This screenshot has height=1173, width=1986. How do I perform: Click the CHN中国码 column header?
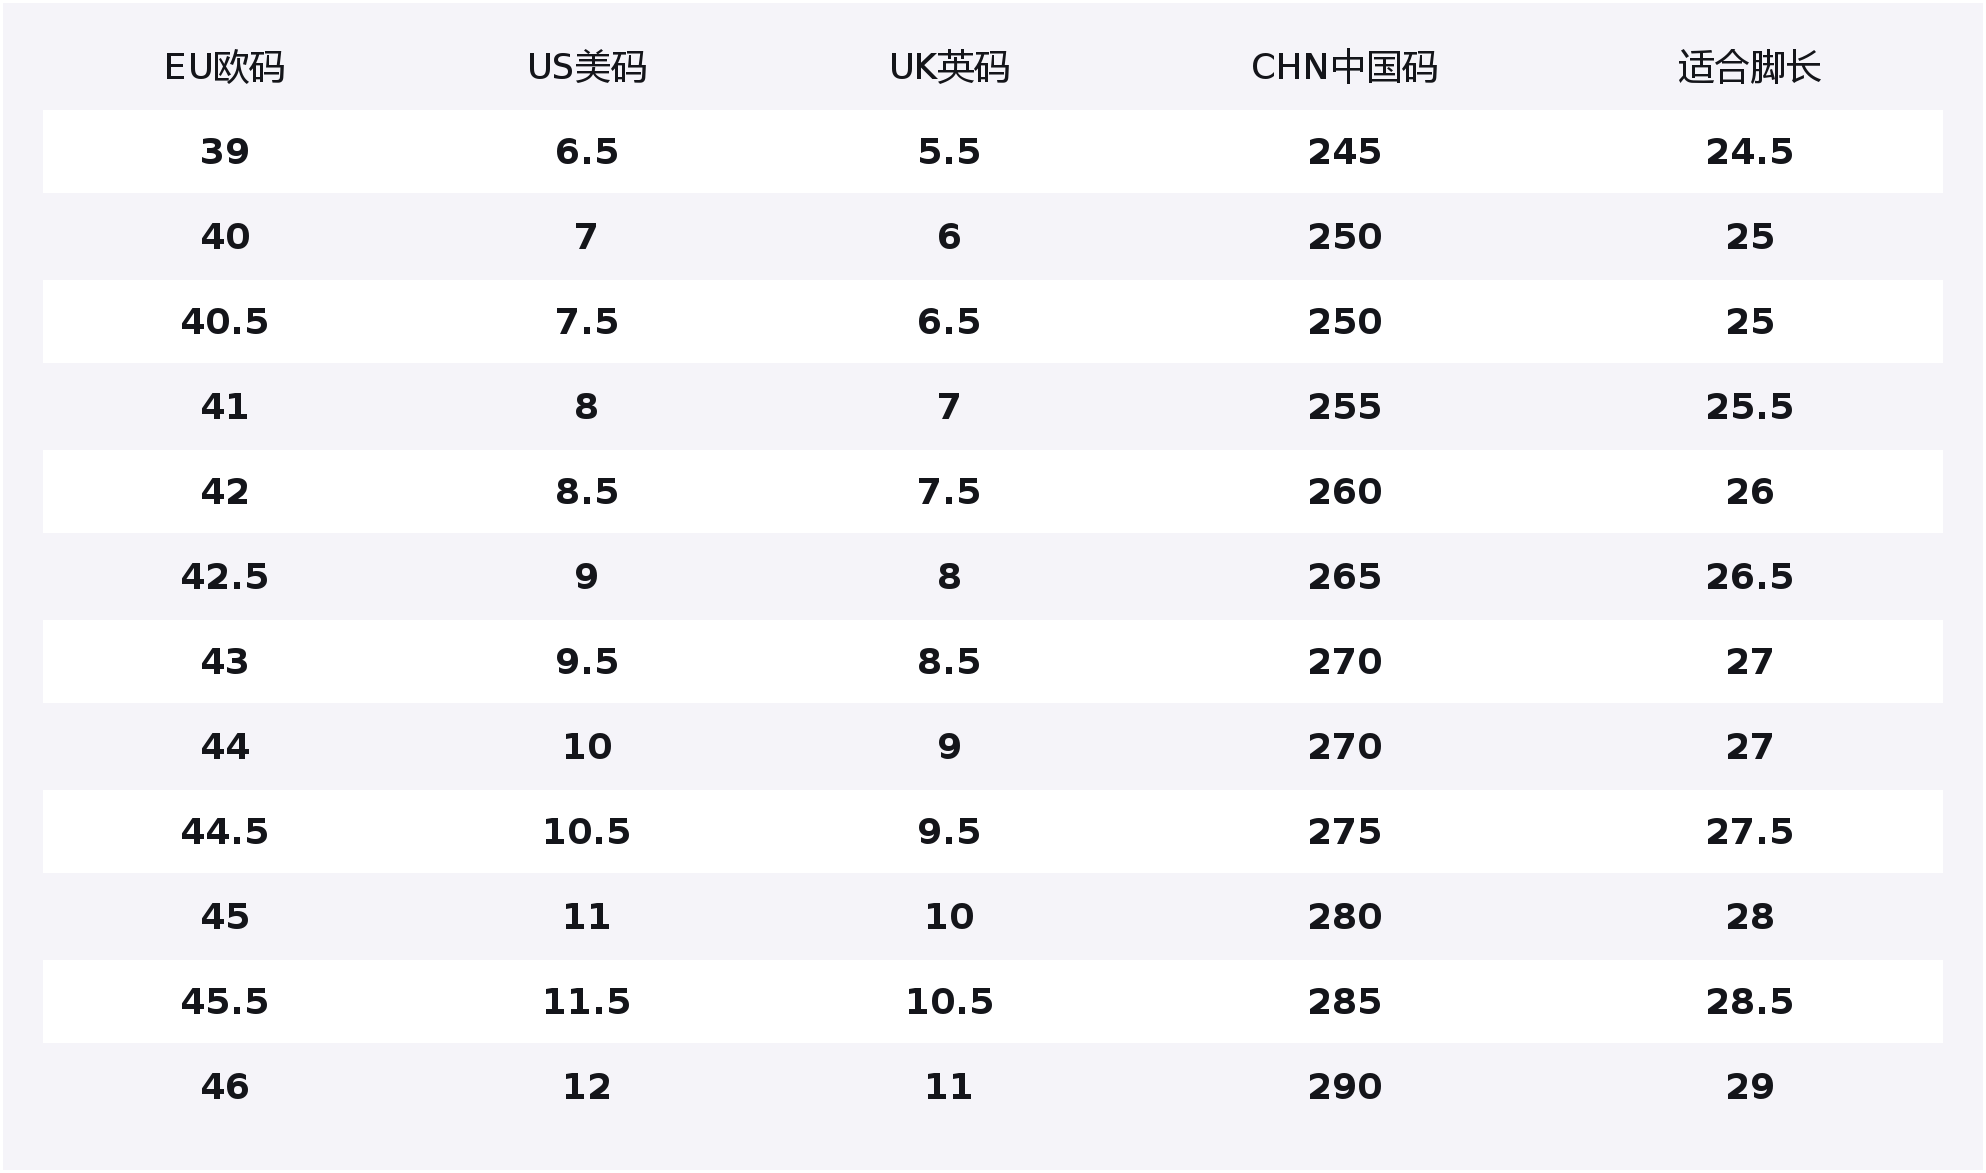[1344, 67]
